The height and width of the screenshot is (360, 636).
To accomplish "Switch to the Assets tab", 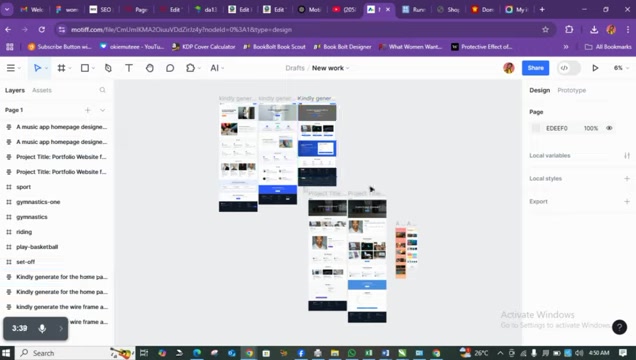I will 42,90.
